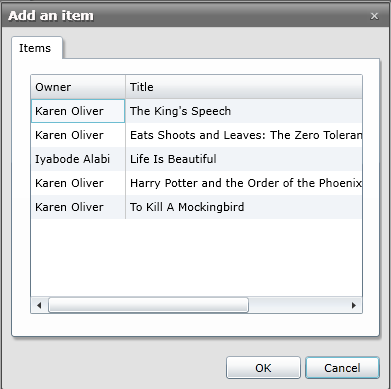Choose the Iyabode Alabi owner cell
The width and height of the screenshot is (391, 389).
[78, 159]
